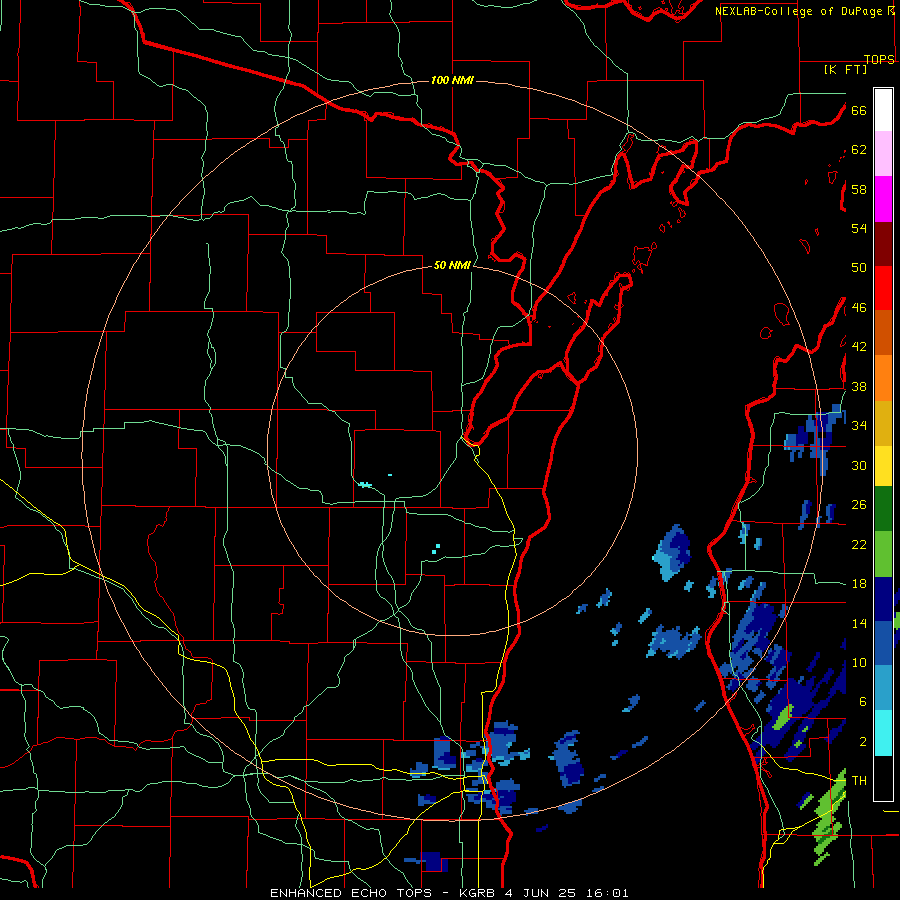Select the dark orange swatch in the legend
This screenshot has width=900, height=900.
coord(883,332)
